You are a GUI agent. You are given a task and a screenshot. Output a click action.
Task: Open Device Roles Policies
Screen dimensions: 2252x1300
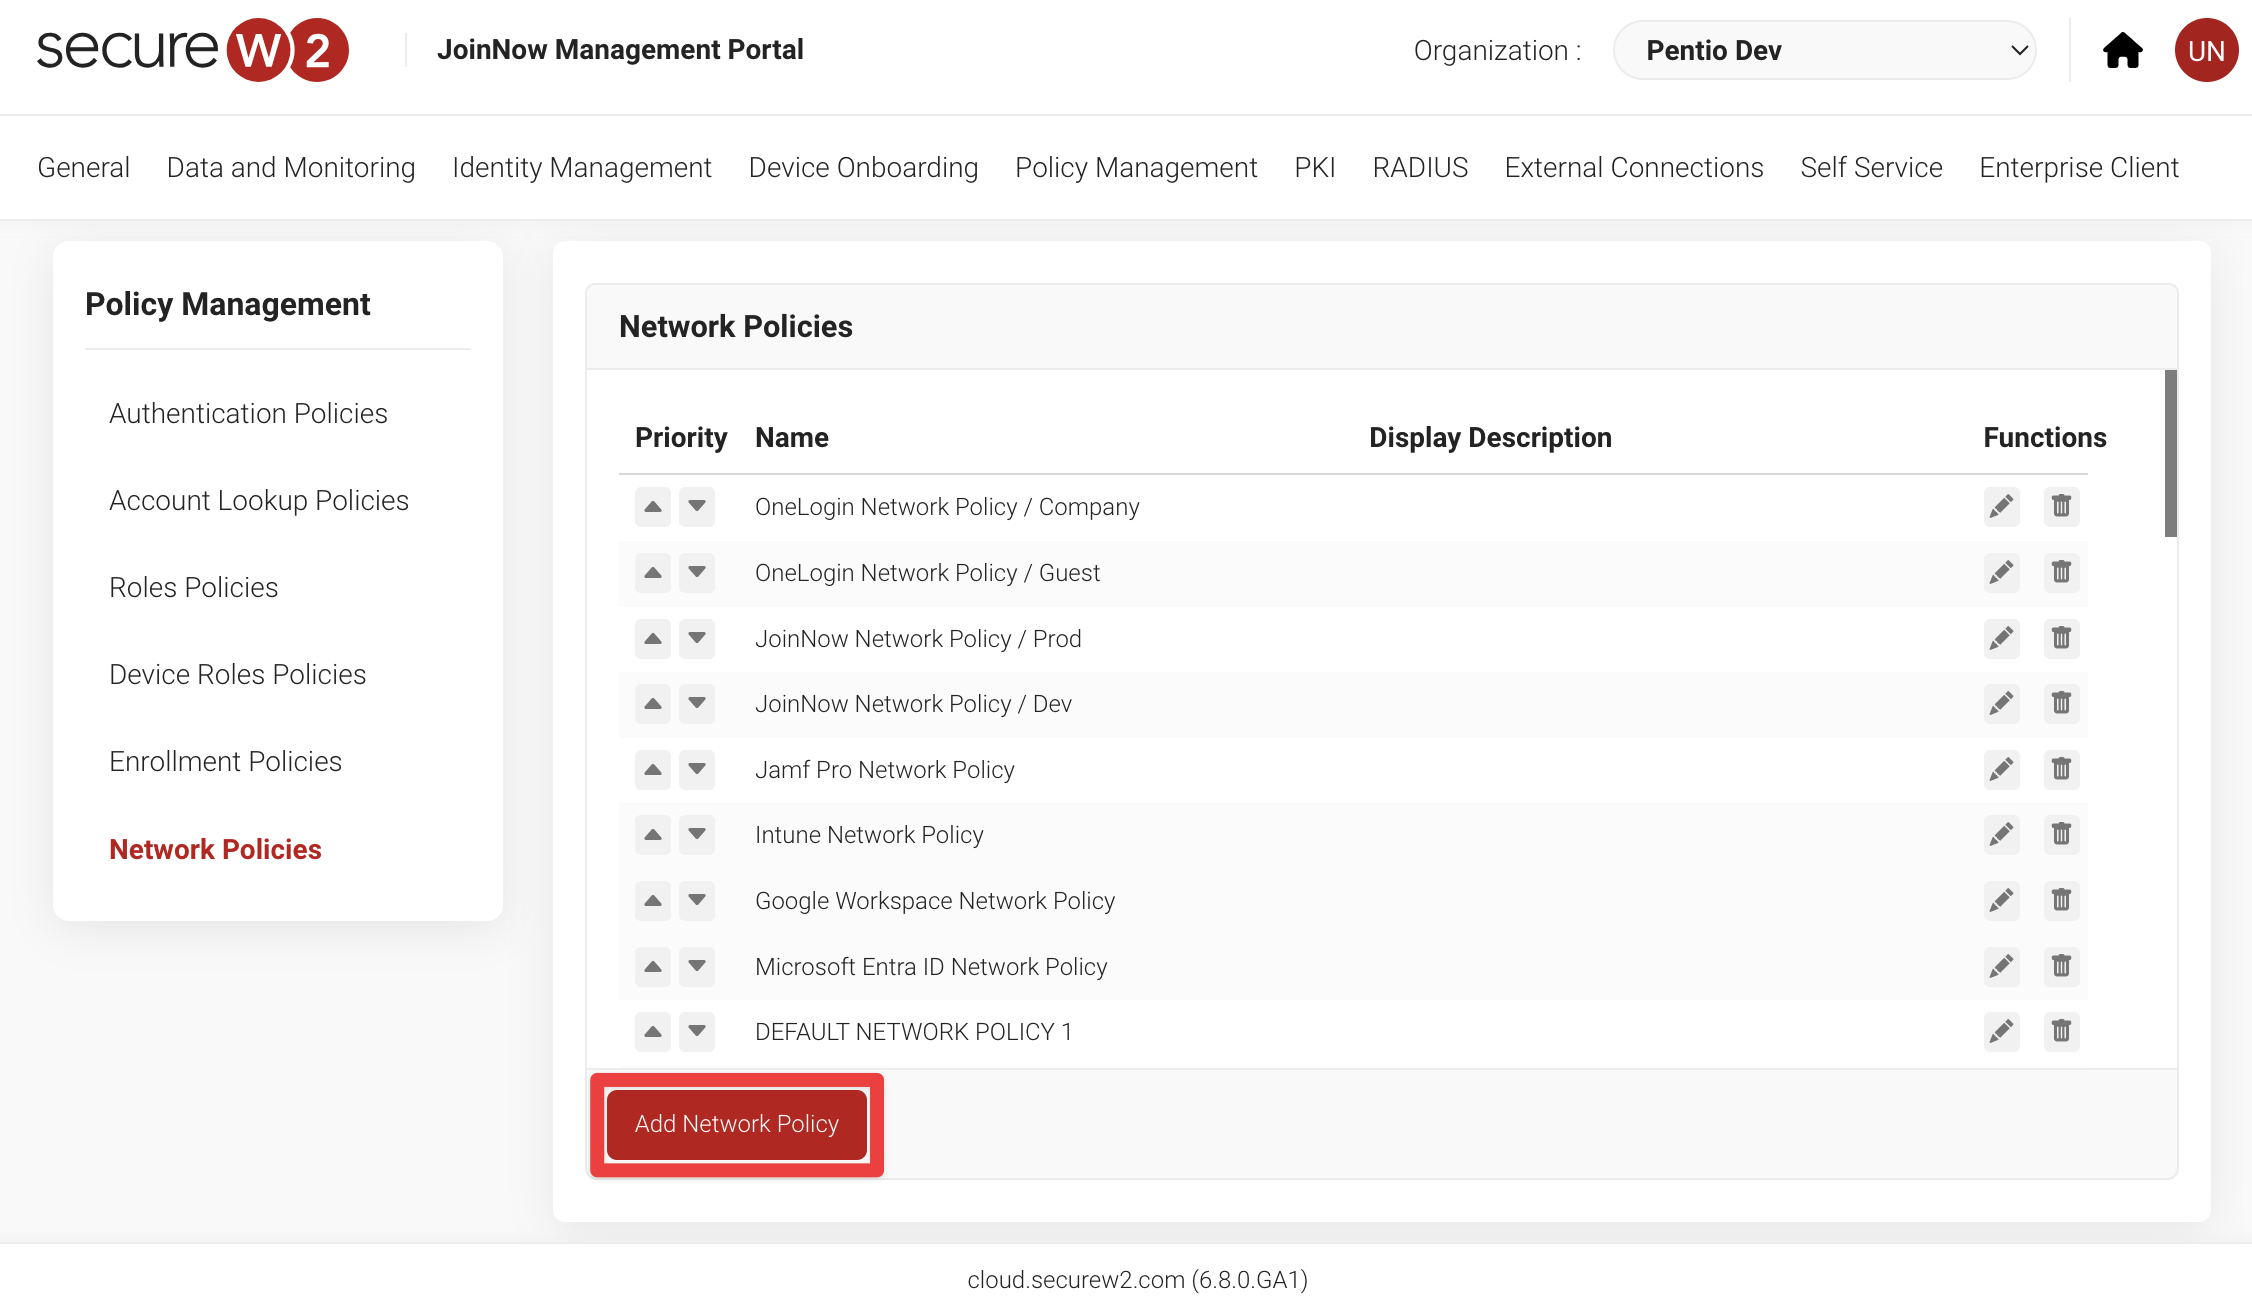pyautogui.click(x=238, y=674)
